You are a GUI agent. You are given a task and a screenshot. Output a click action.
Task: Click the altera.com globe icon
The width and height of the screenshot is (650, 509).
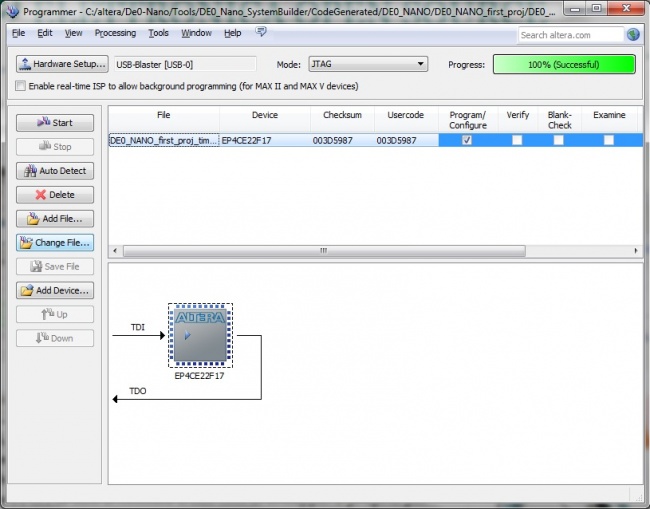[x=633, y=35]
